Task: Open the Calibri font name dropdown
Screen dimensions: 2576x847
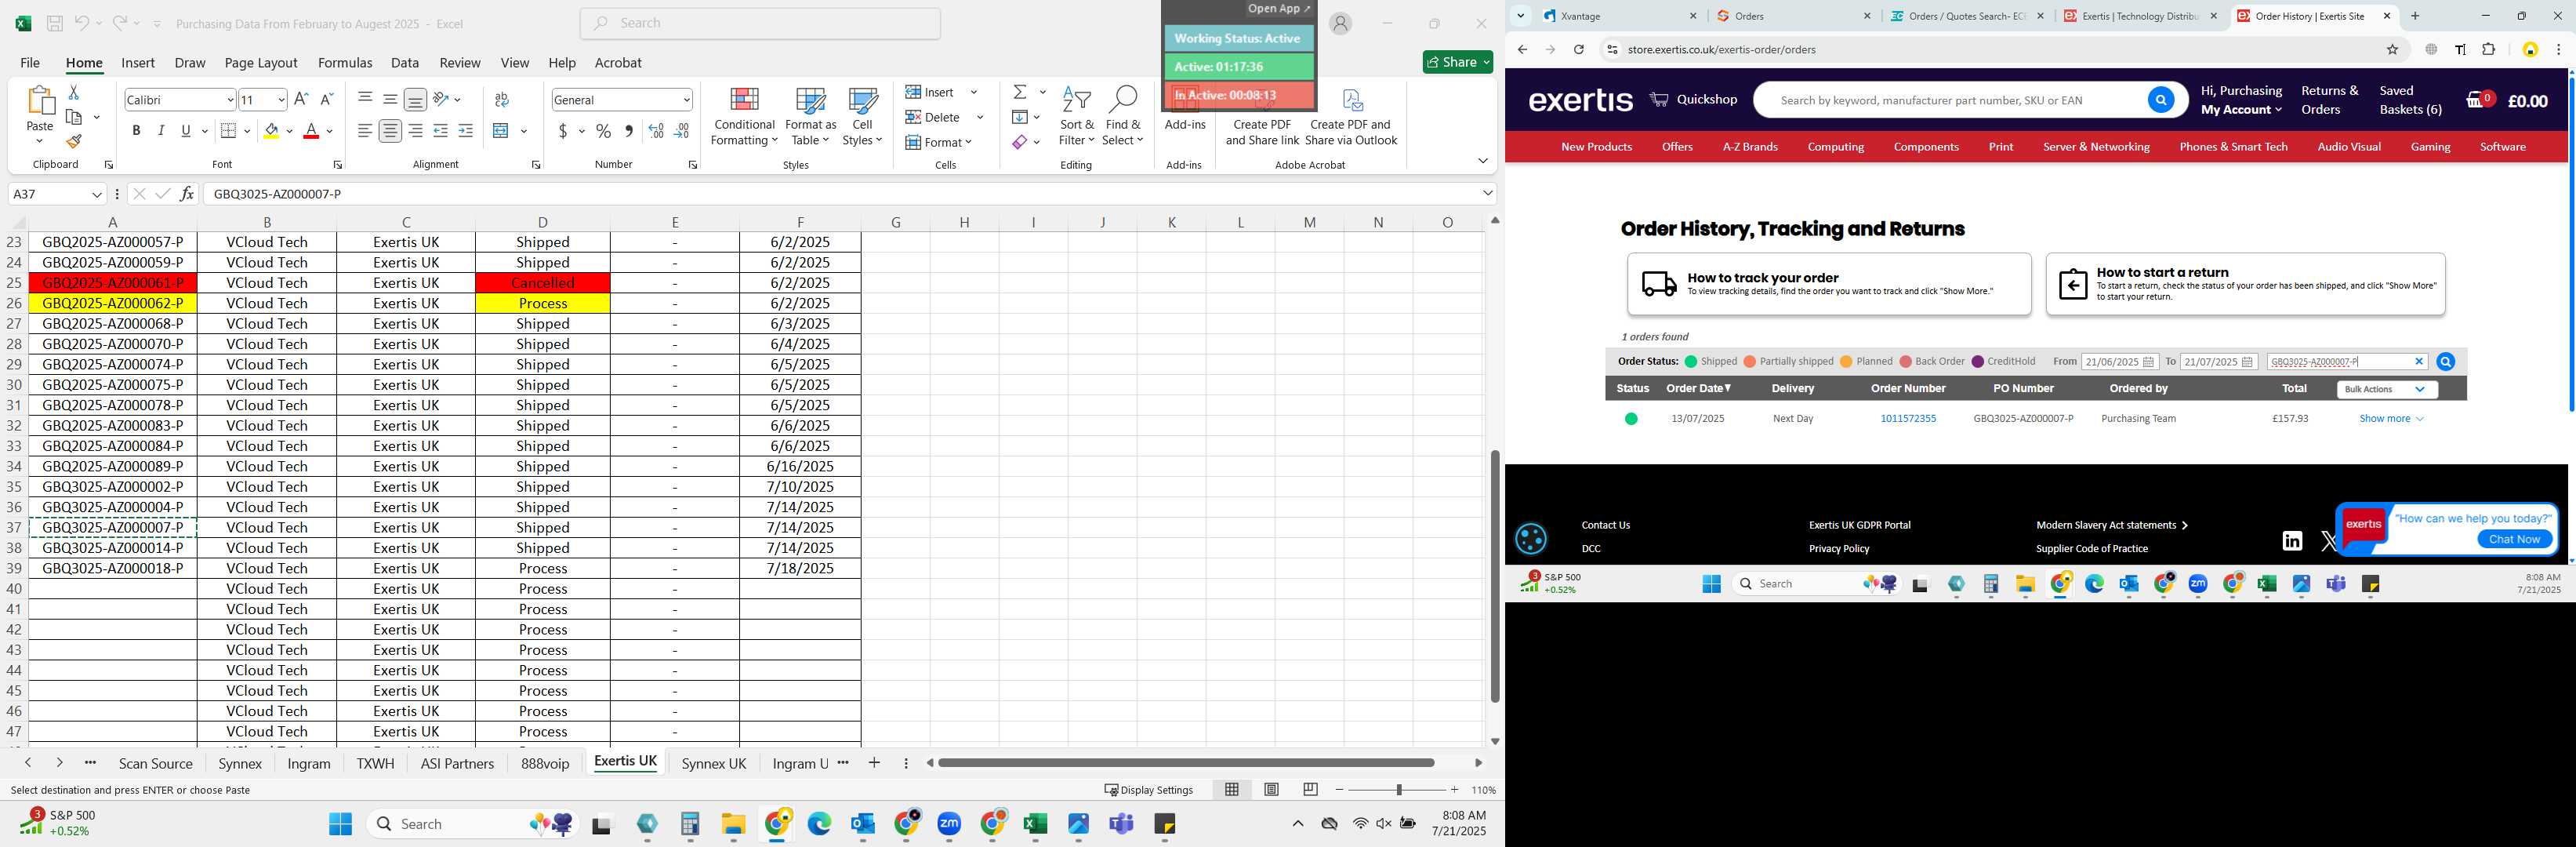Action: (x=230, y=100)
